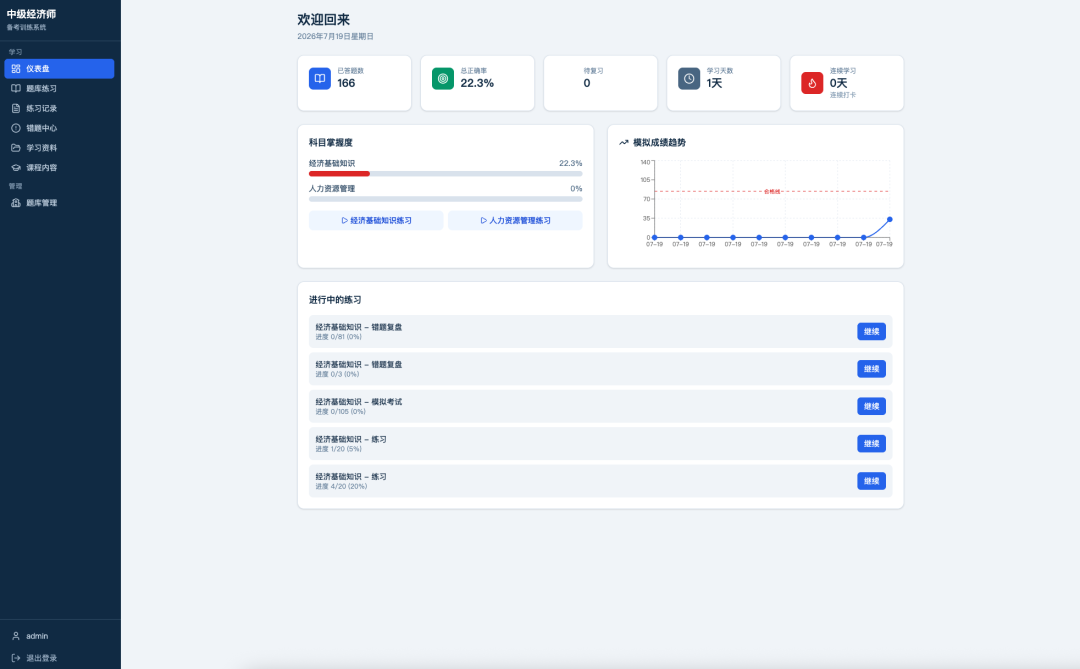
Task: Click the 学习天数 value 1天
Action: point(714,83)
